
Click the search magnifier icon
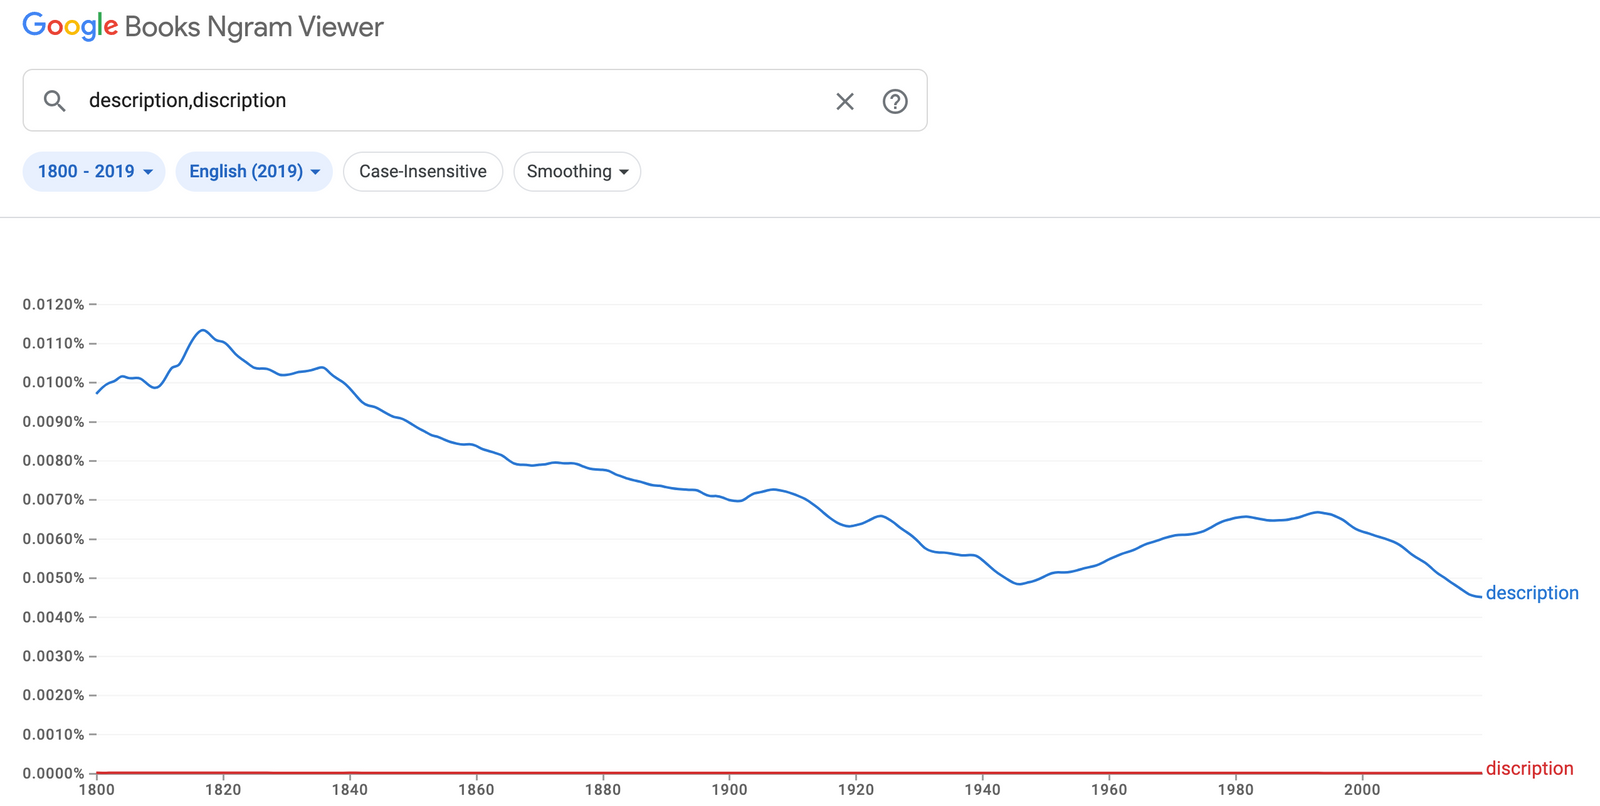[x=55, y=101]
